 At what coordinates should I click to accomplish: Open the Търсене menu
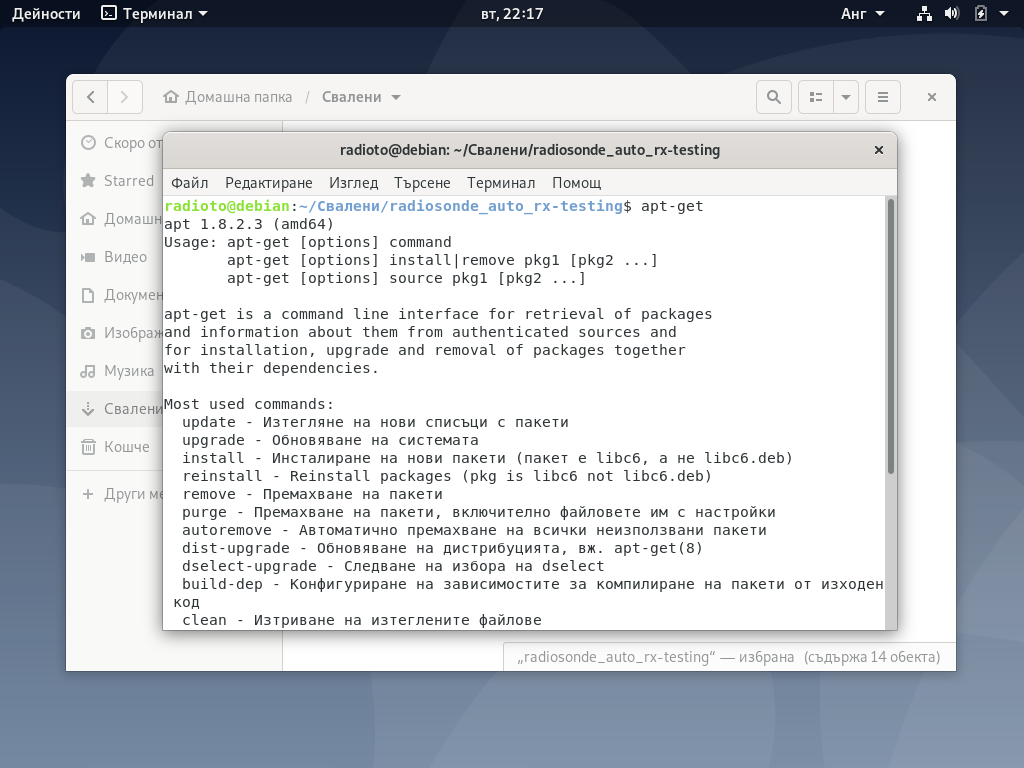pyautogui.click(x=422, y=183)
